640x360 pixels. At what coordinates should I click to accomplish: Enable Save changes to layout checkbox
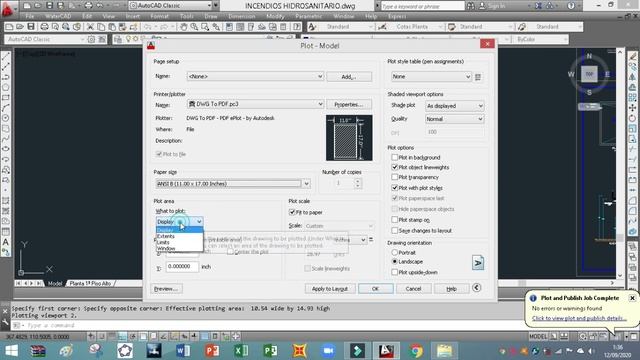[394, 231]
